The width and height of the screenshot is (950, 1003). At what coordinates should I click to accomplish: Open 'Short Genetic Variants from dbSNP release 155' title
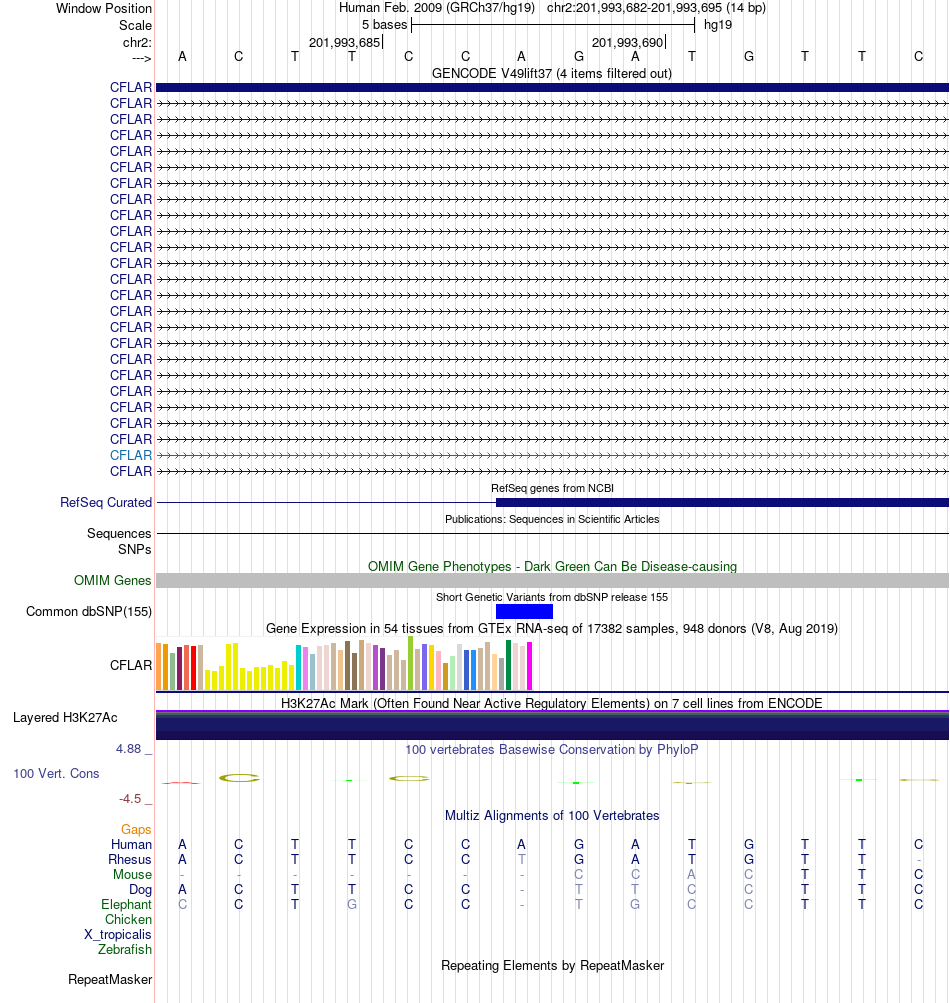point(551,597)
